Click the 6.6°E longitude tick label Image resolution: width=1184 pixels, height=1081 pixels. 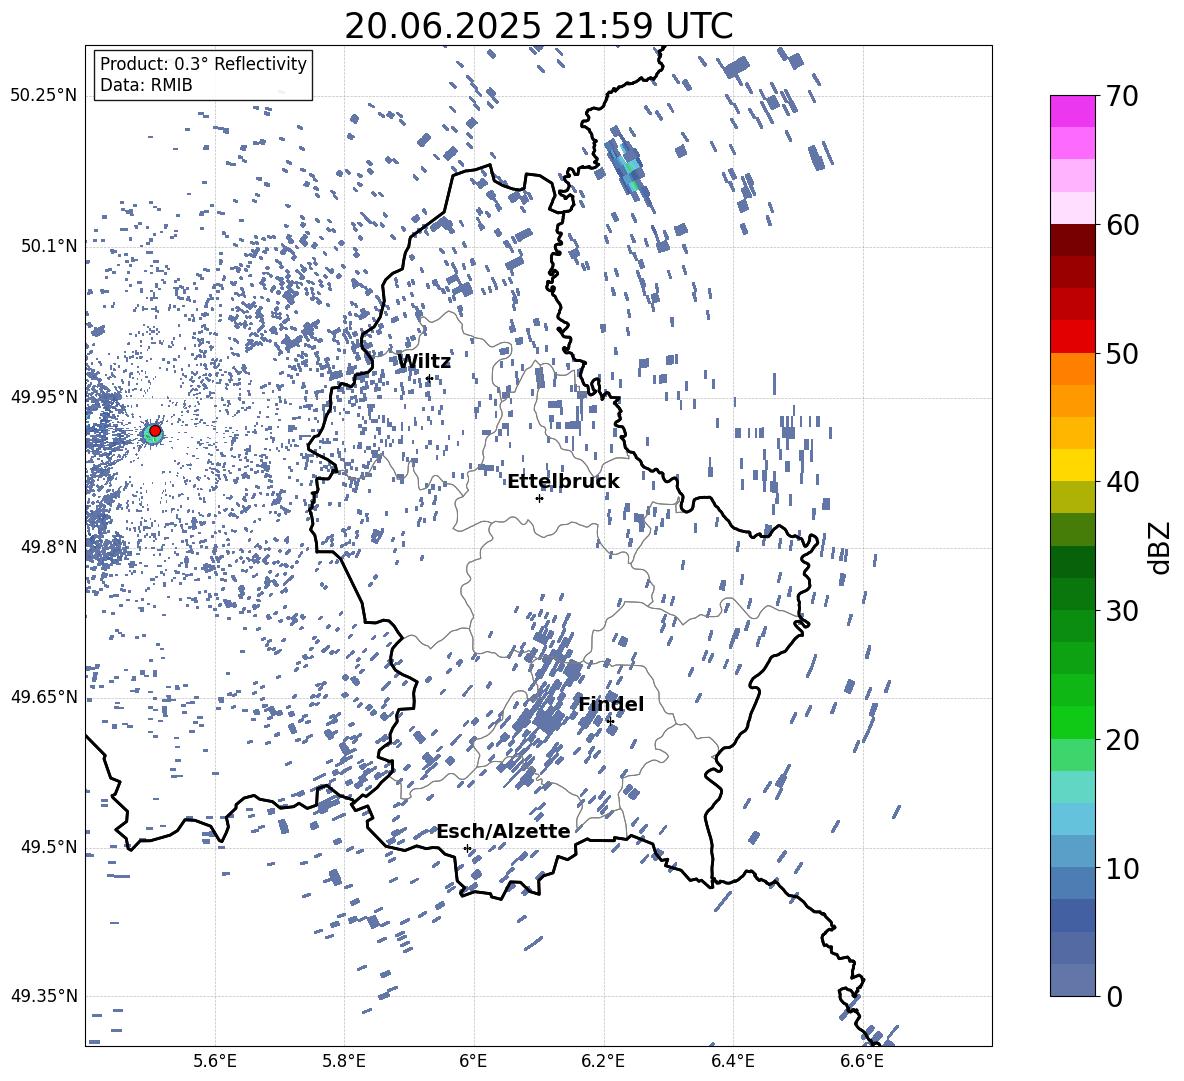pyautogui.click(x=862, y=1061)
